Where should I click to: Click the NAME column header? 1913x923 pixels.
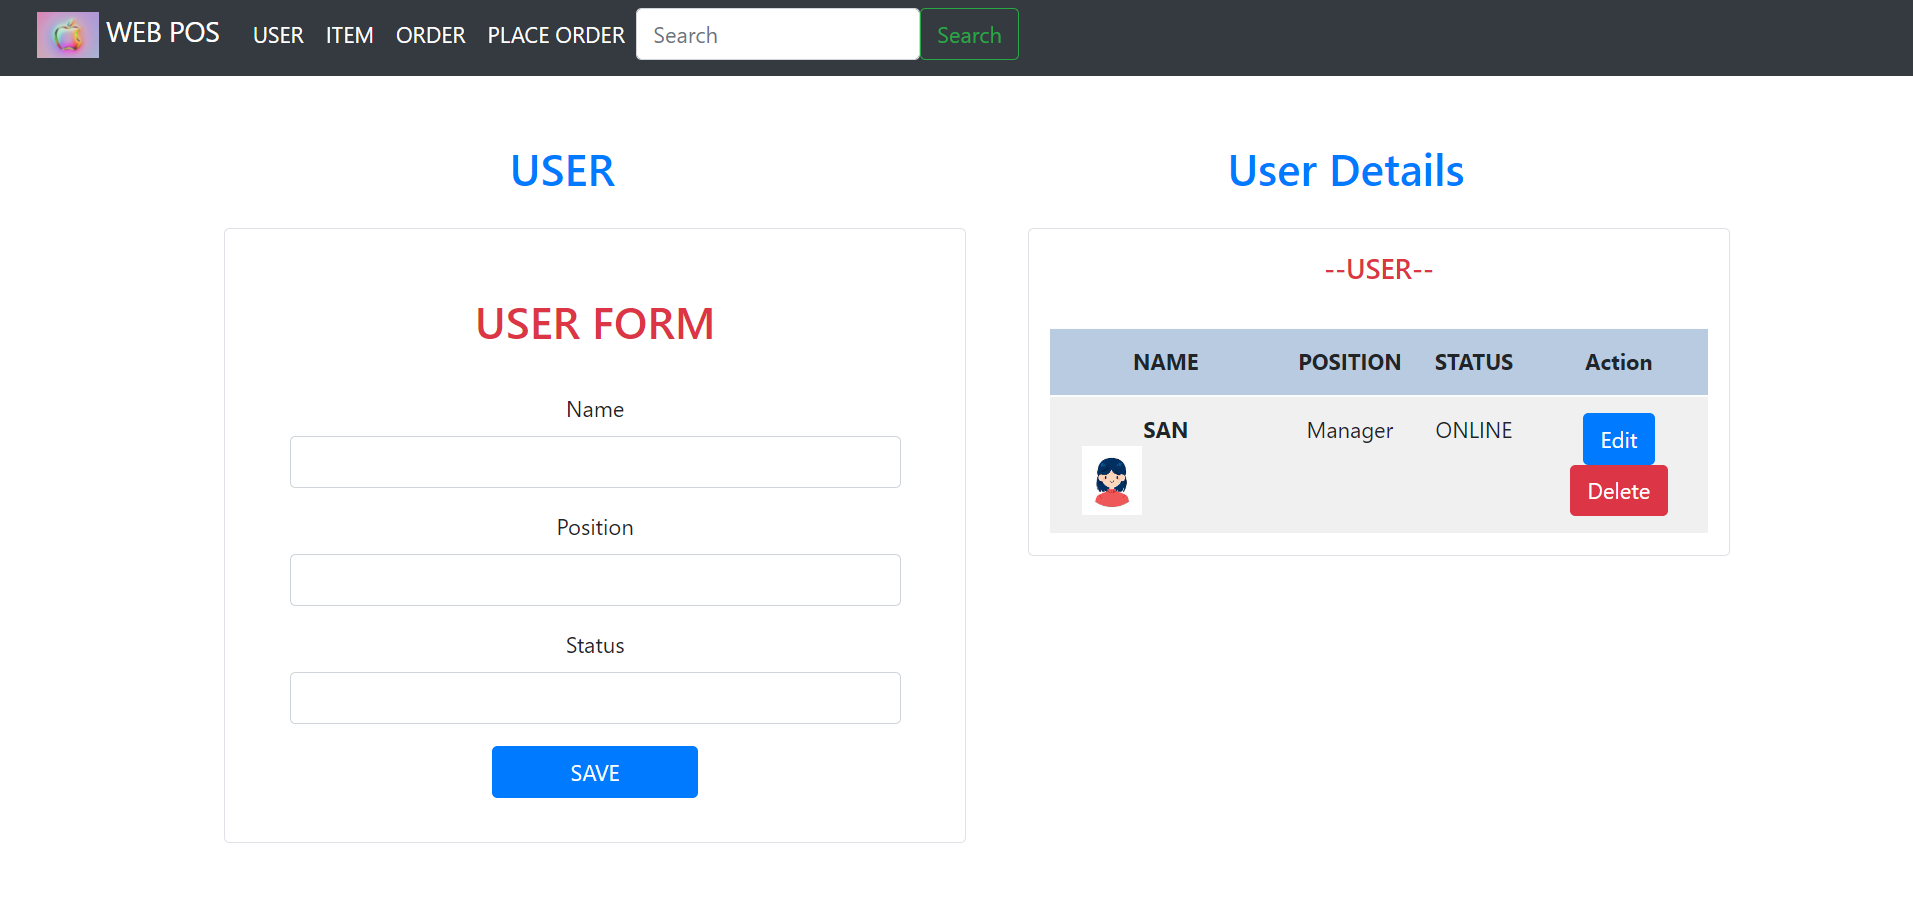coord(1165,362)
